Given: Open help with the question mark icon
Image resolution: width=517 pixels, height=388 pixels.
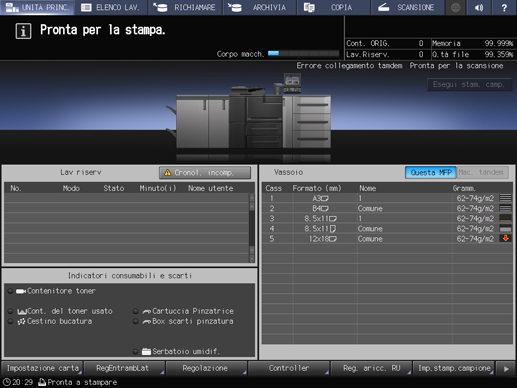Looking at the screenshot, I should (504, 7).
